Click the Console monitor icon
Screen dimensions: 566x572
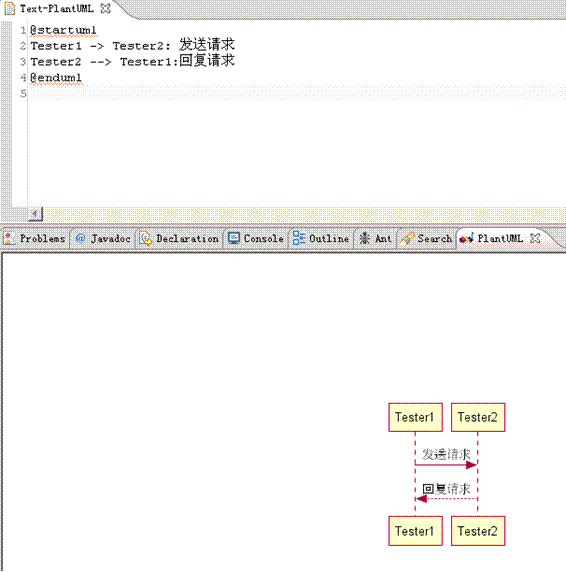pyautogui.click(x=234, y=239)
